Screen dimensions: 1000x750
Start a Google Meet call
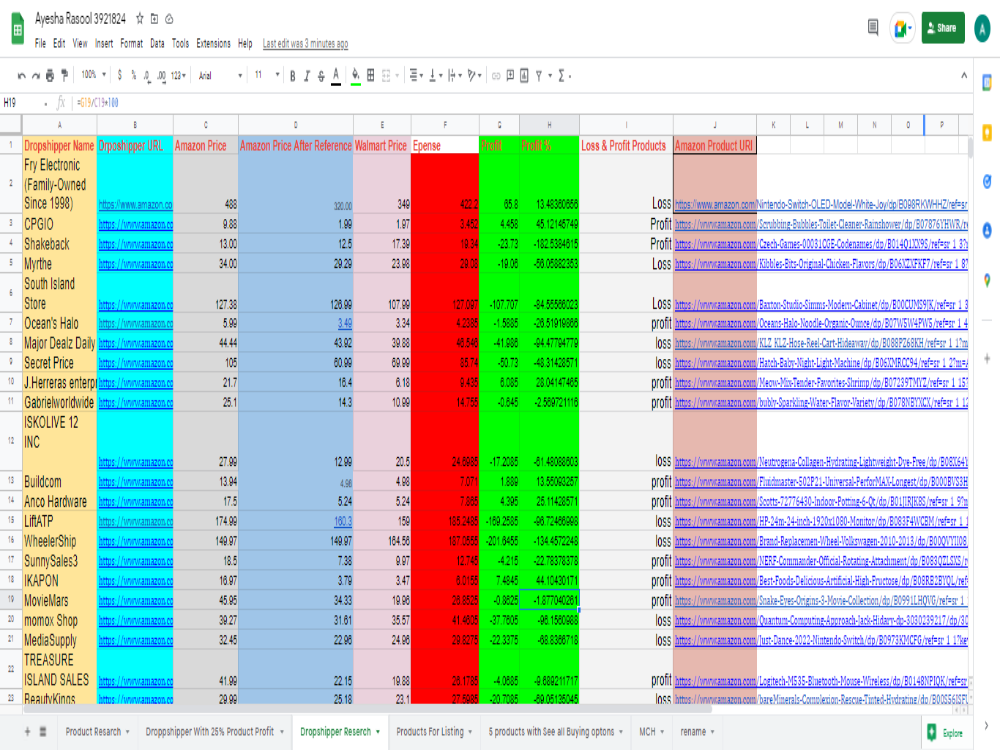tap(902, 28)
